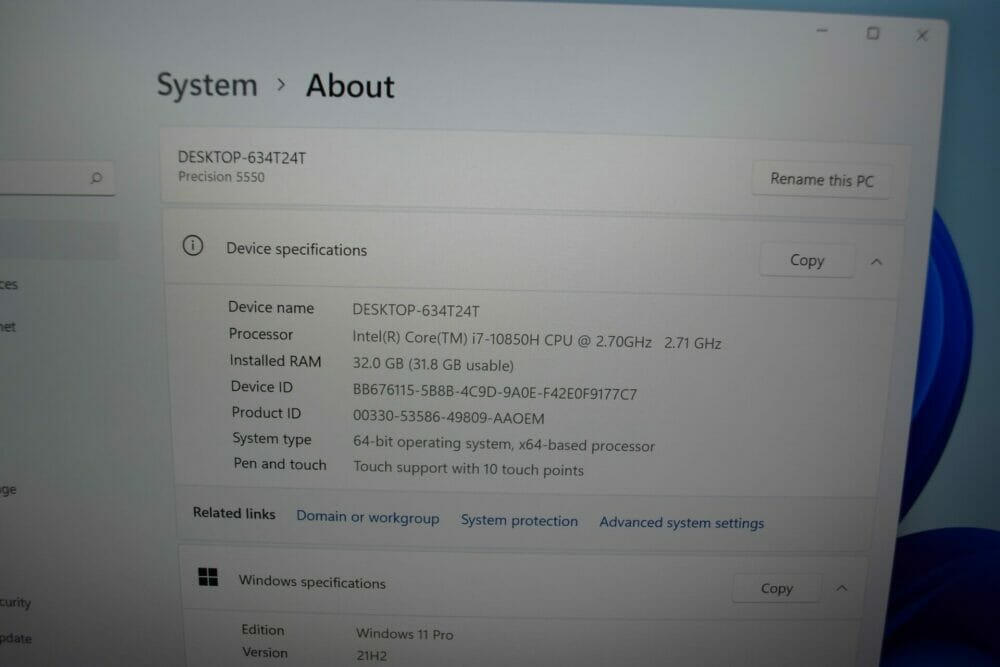The image size is (1000, 667).
Task: Click the Installed RAM label
Action: click(x=276, y=361)
